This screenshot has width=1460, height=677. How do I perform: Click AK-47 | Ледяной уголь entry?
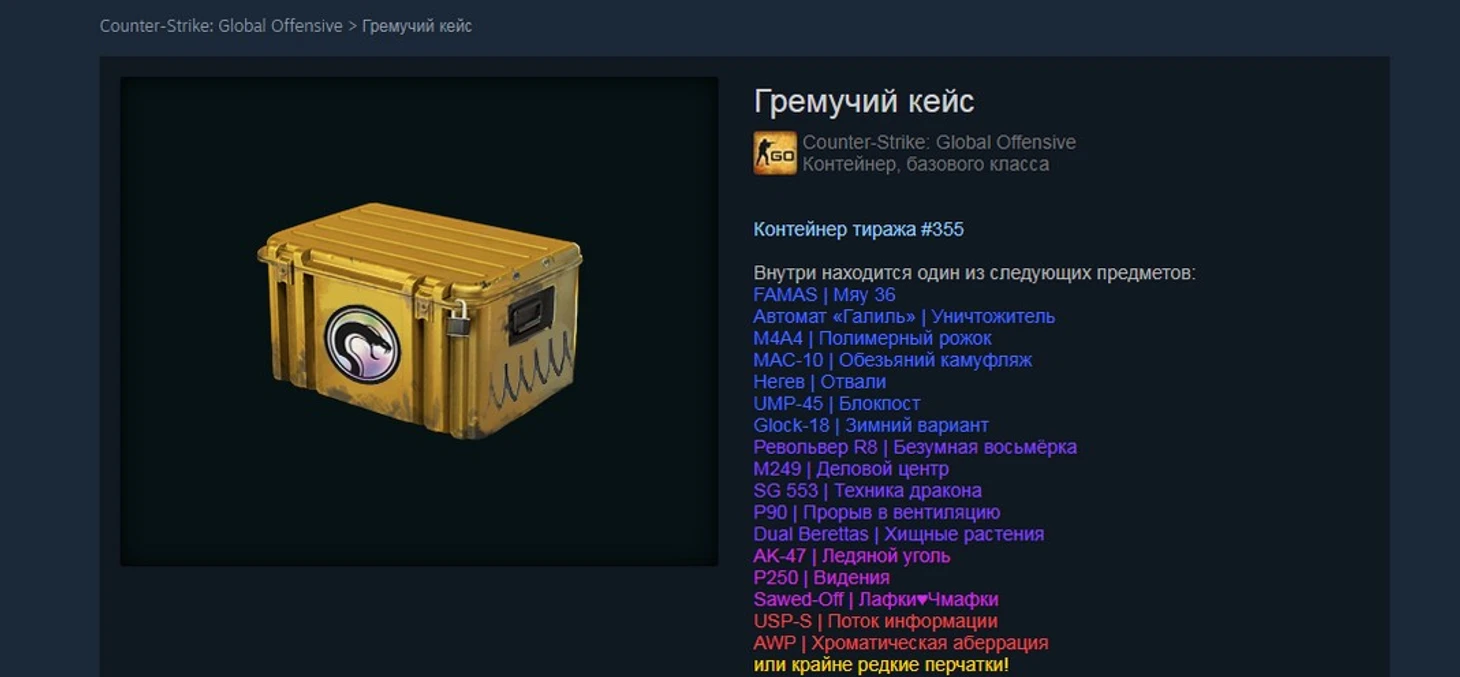851,556
